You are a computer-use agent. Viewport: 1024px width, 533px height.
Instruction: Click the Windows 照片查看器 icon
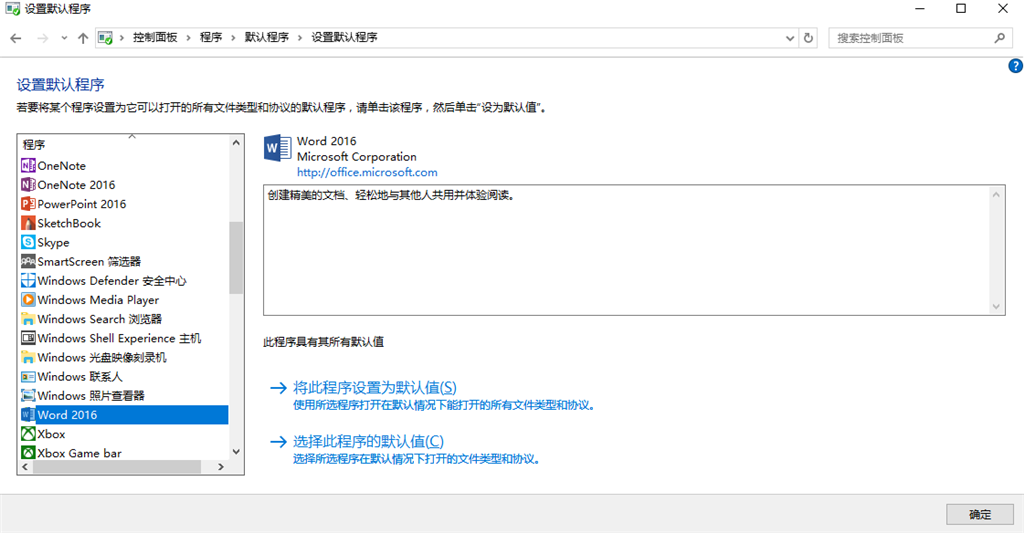pos(28,395)
